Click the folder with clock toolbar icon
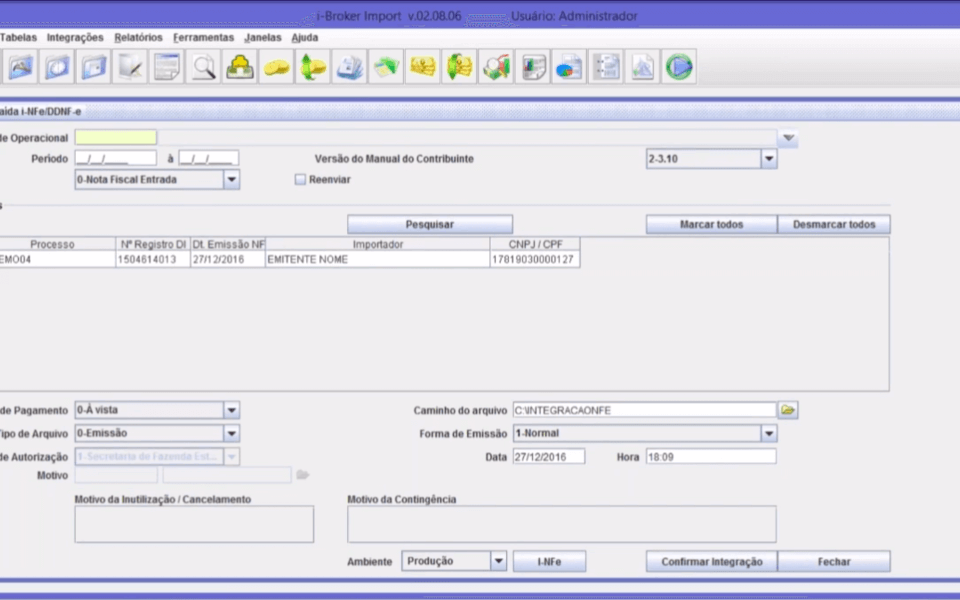960x600 pixels. [x=57, y=66]
